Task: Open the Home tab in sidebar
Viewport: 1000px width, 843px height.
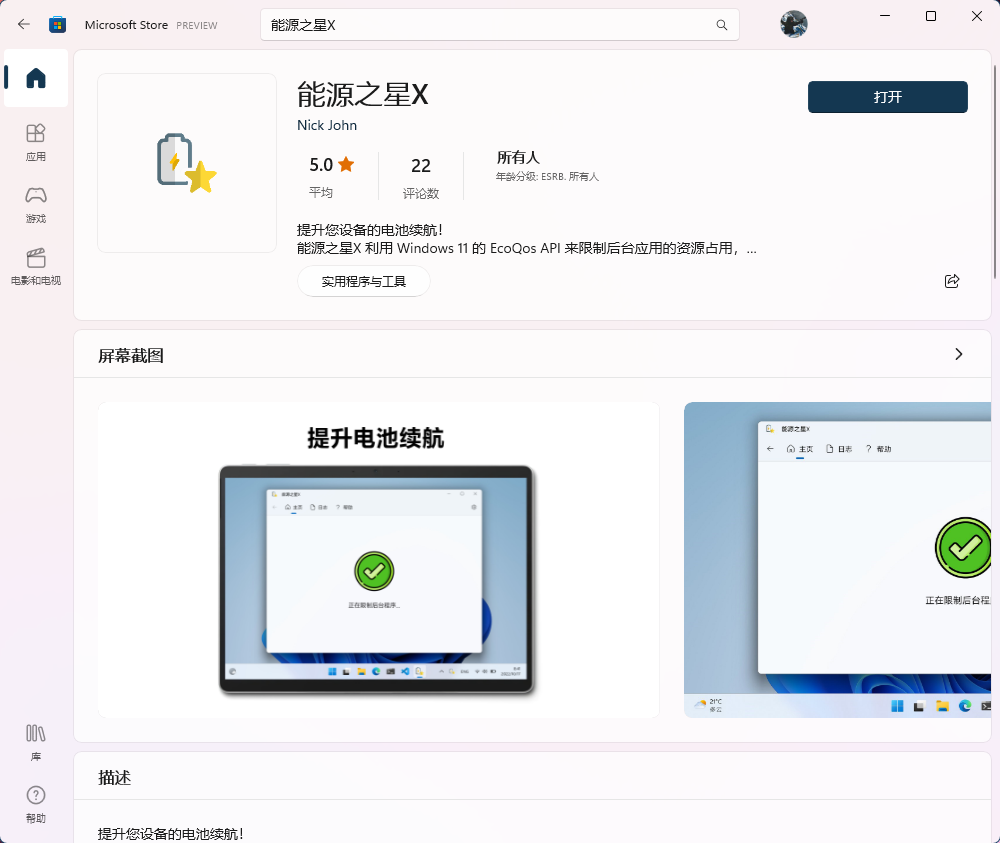Action: [x=36, y=78]
